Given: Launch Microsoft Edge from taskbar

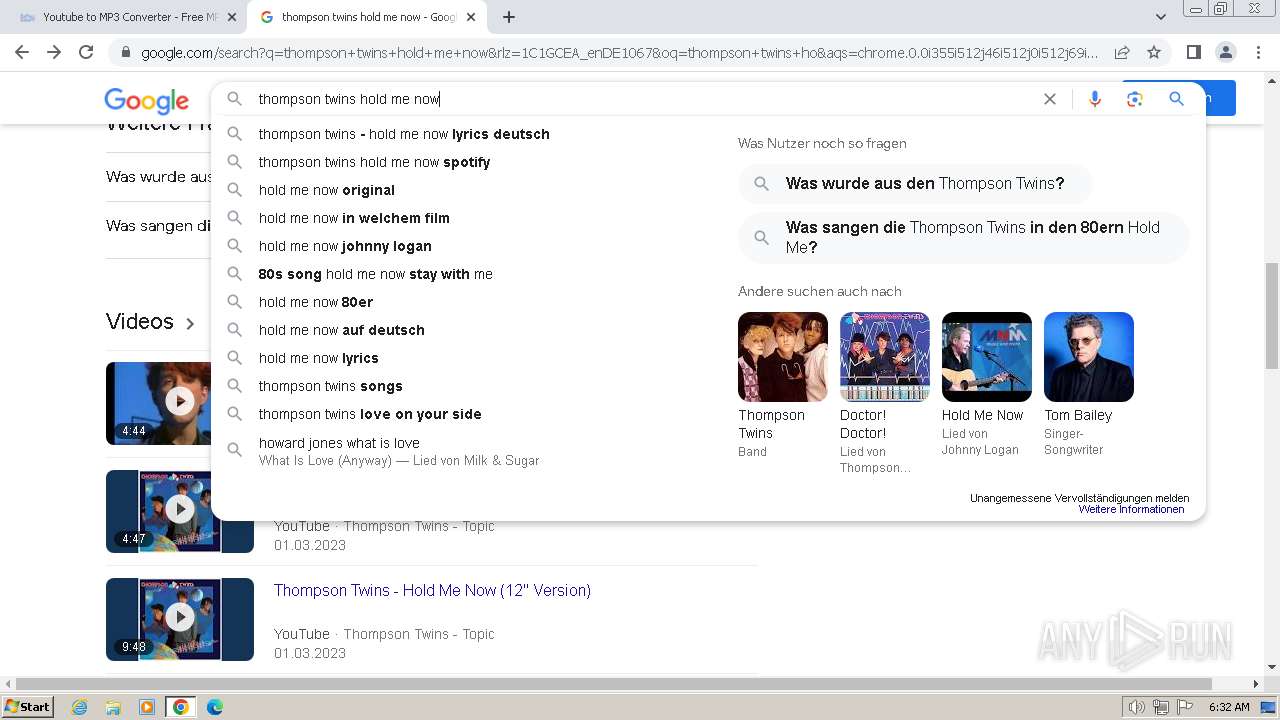Looking at the screenshot, I should (x=215, y=707).
